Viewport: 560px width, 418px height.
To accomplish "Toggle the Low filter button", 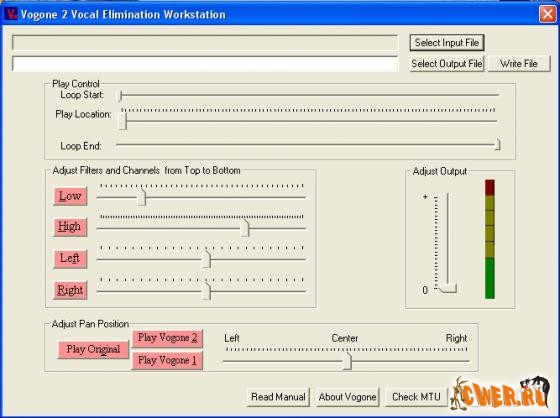I will click(x=70, y=196).
